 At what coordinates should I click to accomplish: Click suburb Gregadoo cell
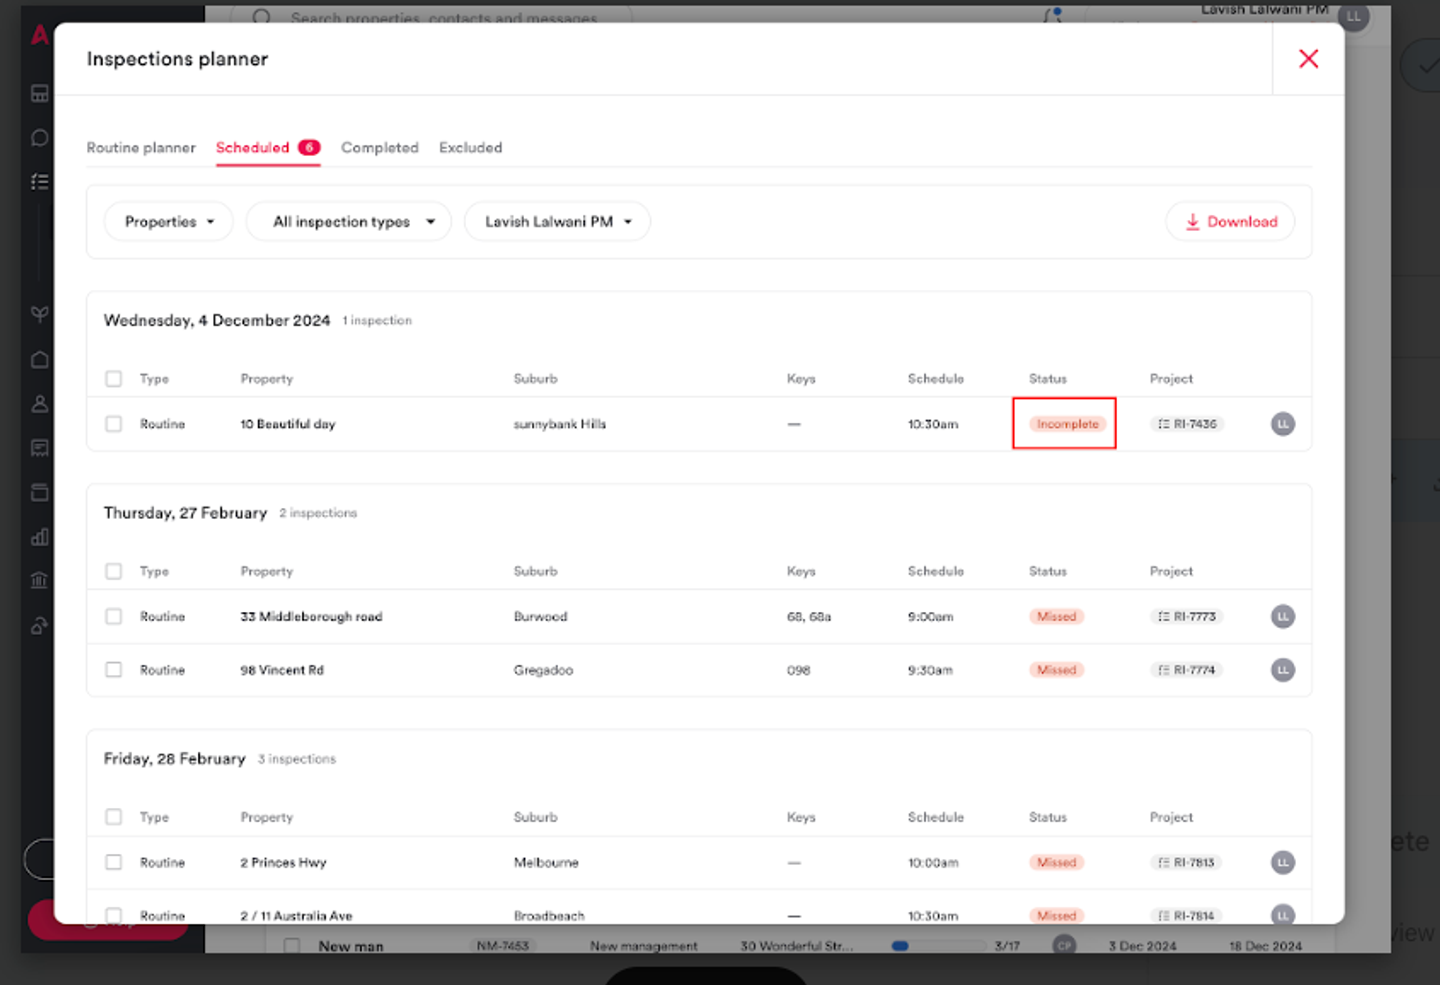pyautogui.click(x=543, y=670)
